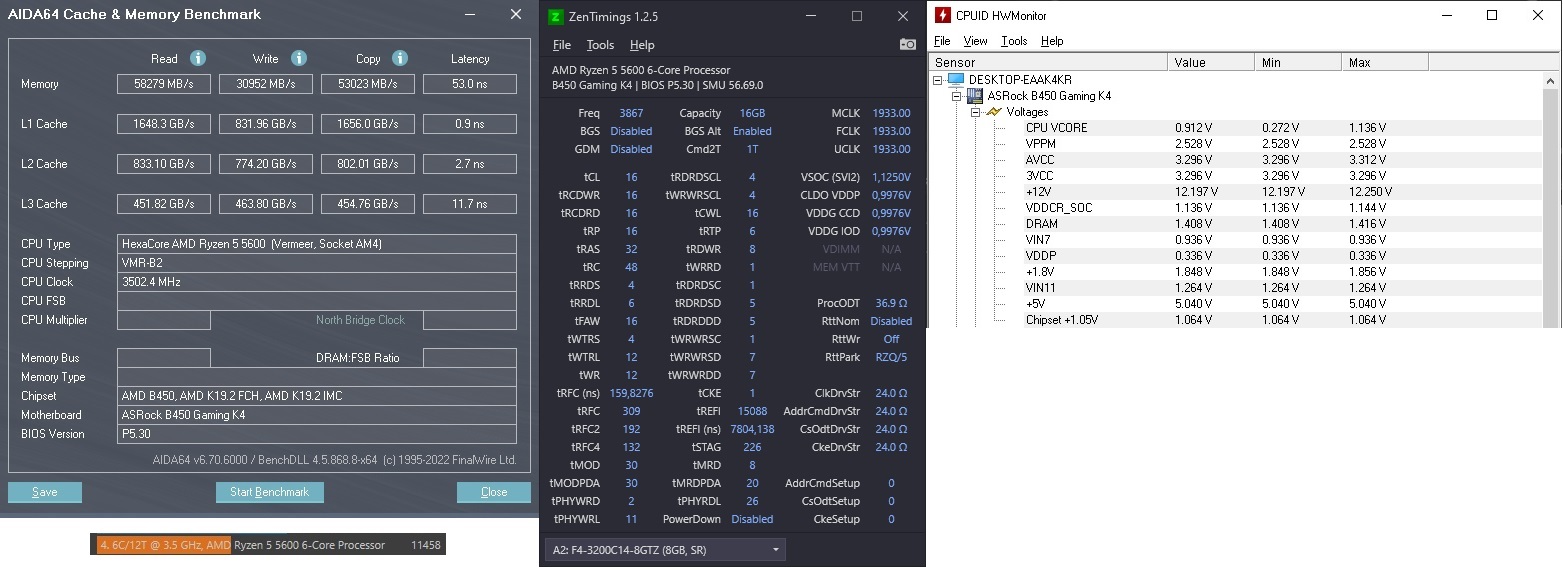This screenshot has height=568, width=1563.
Task: Select the CPU VCORE row in HWMonitor
Action: [x=1235, y=128]
